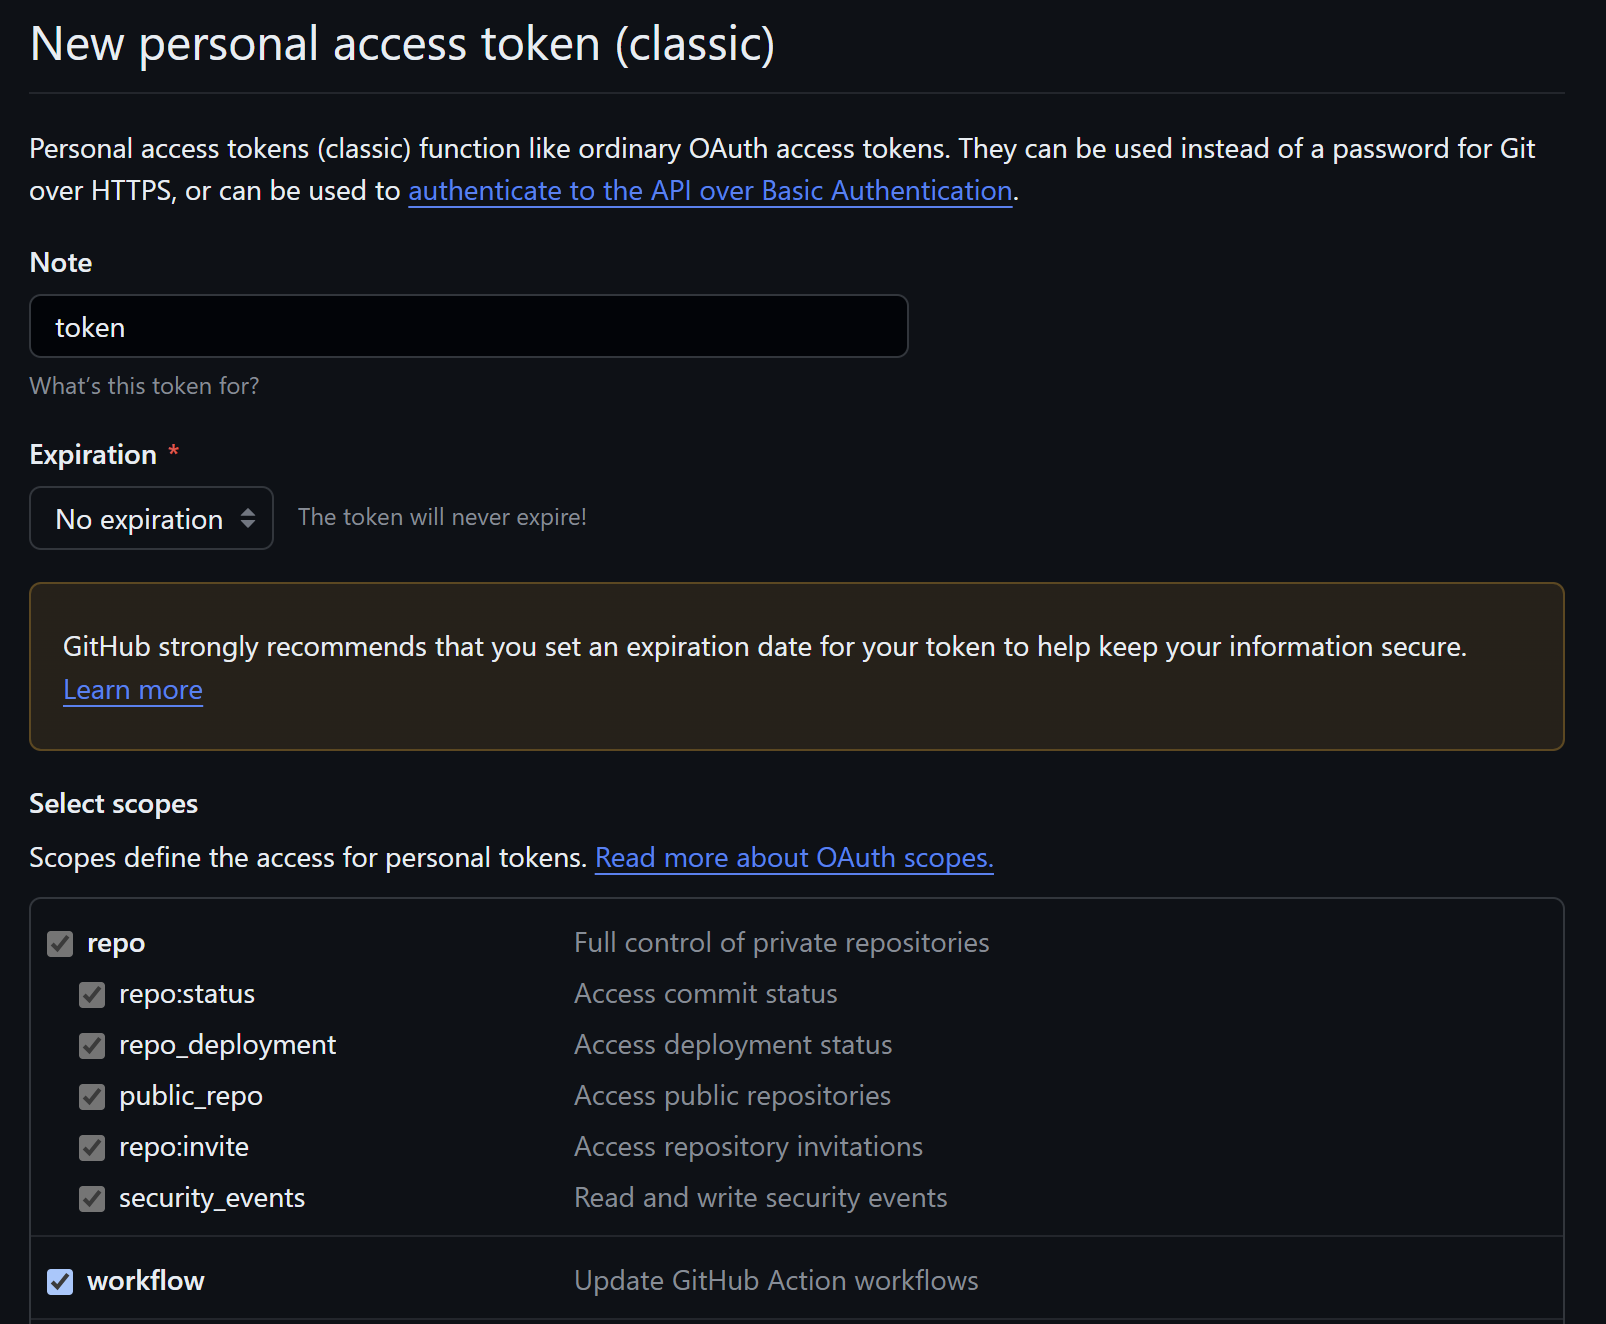Uncheck the workflow scope checkbox
The height and width of the screenshot is (1324, 1606).
click(60, 1282)
